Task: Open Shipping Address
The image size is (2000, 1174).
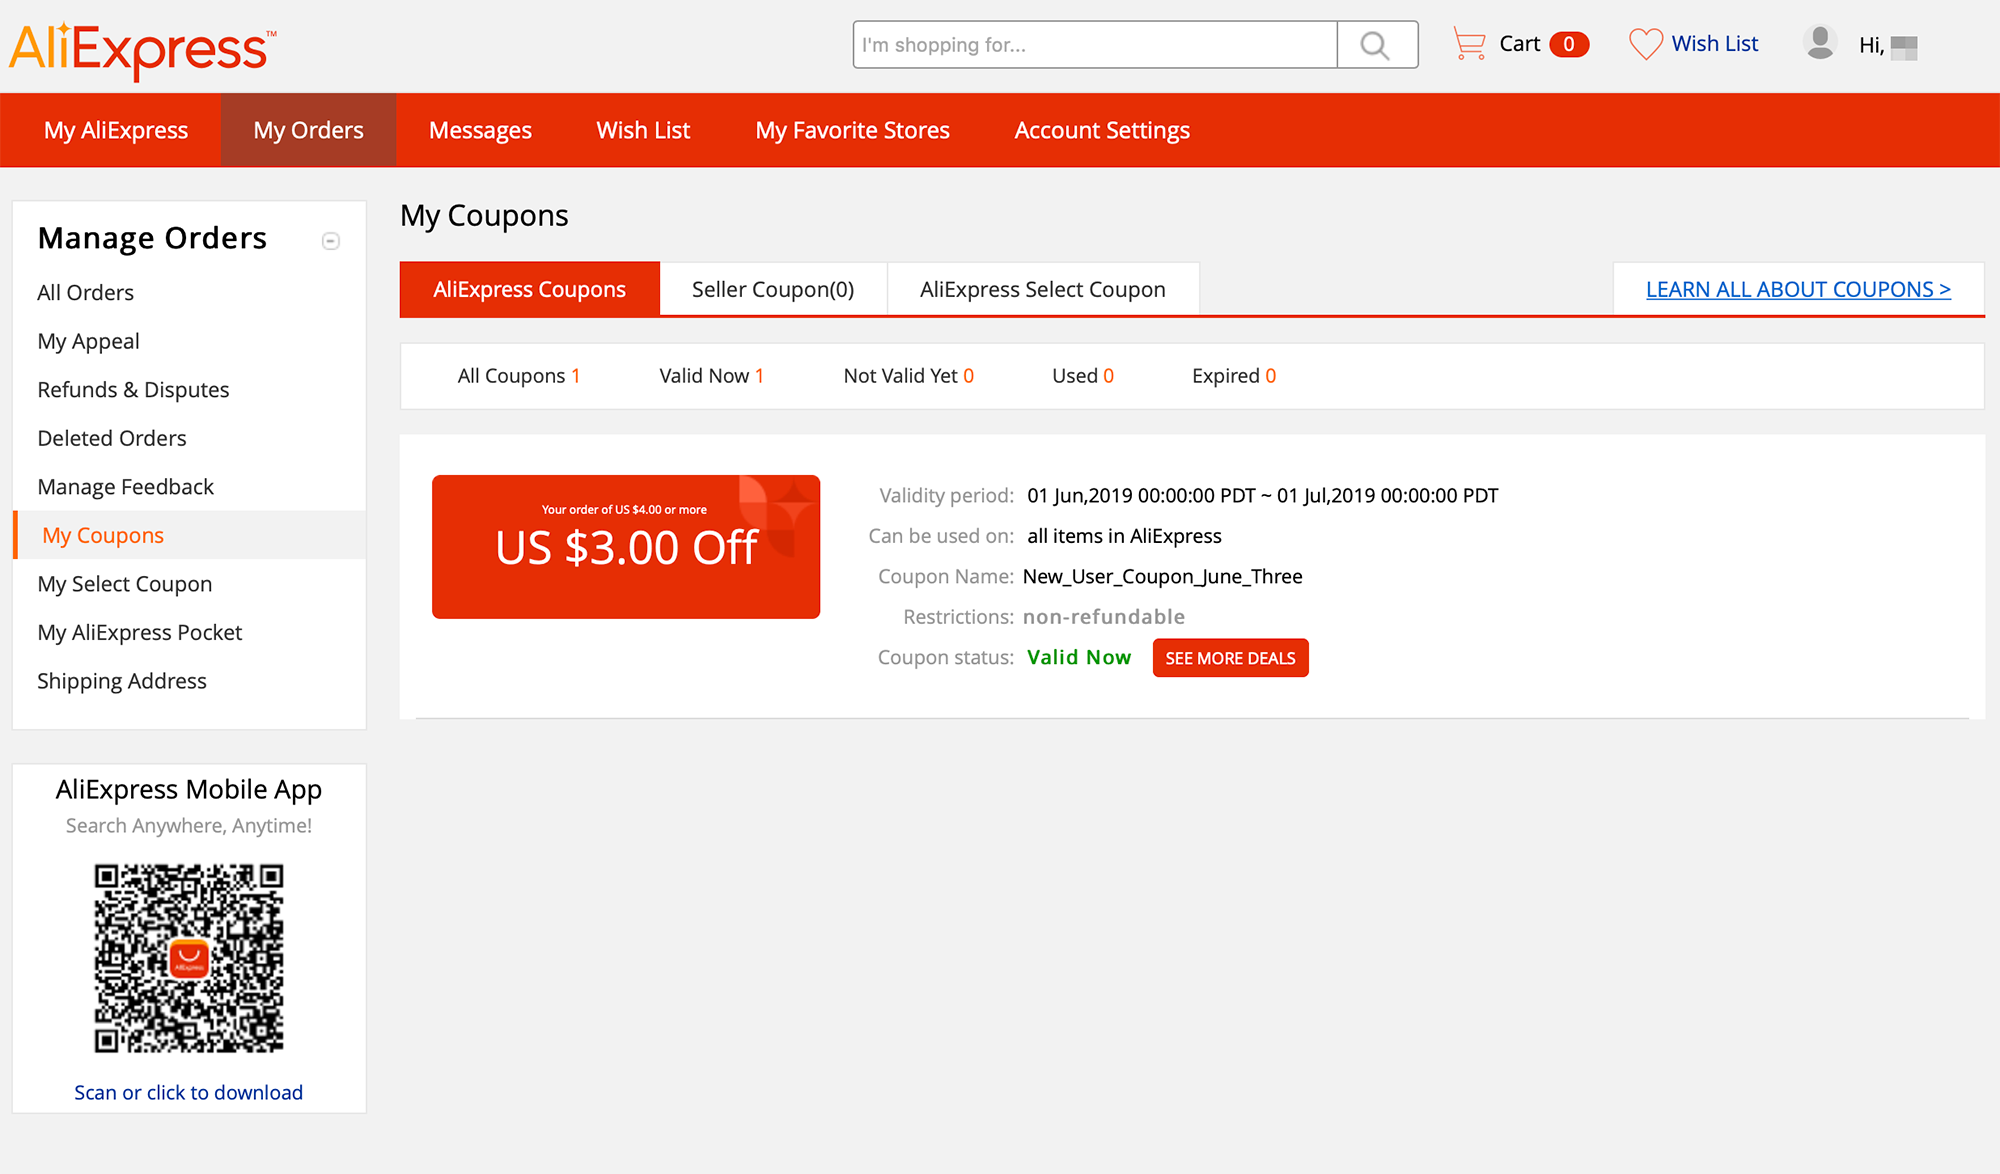Action: (x=122, y=681)
